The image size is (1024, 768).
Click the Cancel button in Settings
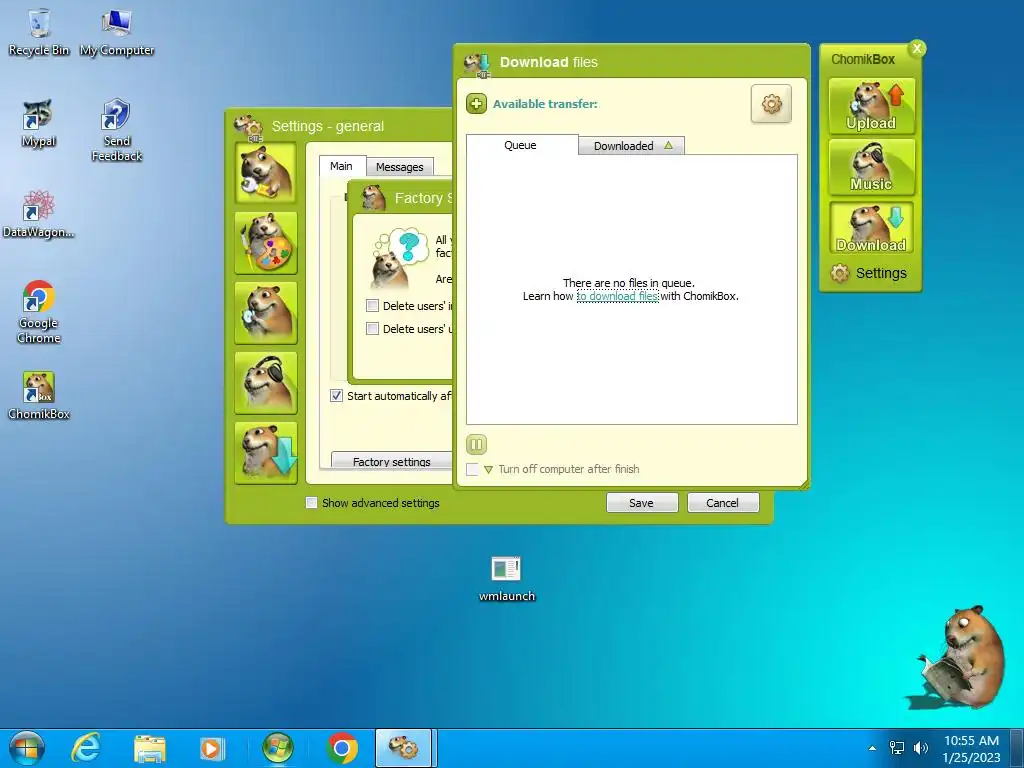[x=723, y=503]
